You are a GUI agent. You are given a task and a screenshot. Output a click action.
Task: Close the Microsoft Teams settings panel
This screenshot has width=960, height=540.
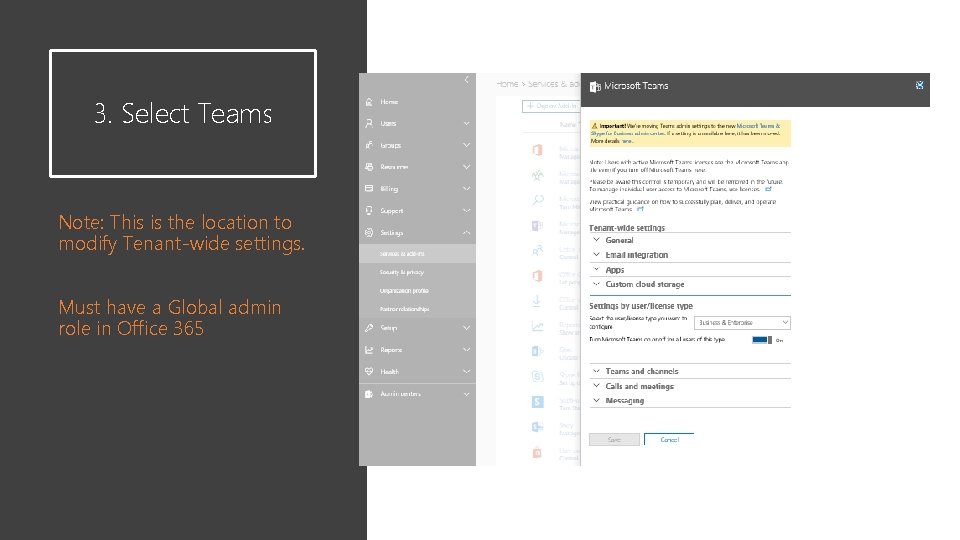pyautogui.click(x=919, y=86)
